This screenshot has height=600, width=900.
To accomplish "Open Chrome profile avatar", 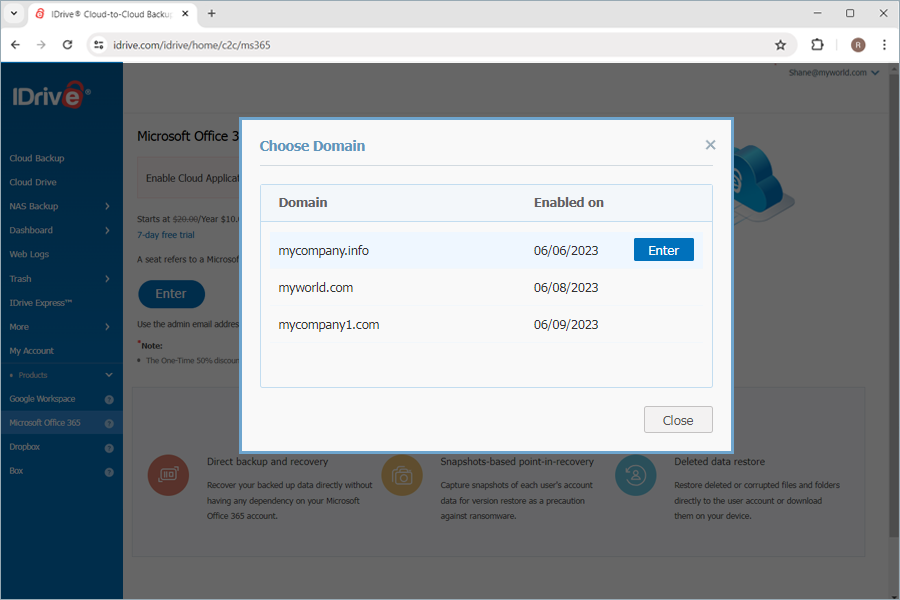I will pyautogui.click(x=858, y=45).
